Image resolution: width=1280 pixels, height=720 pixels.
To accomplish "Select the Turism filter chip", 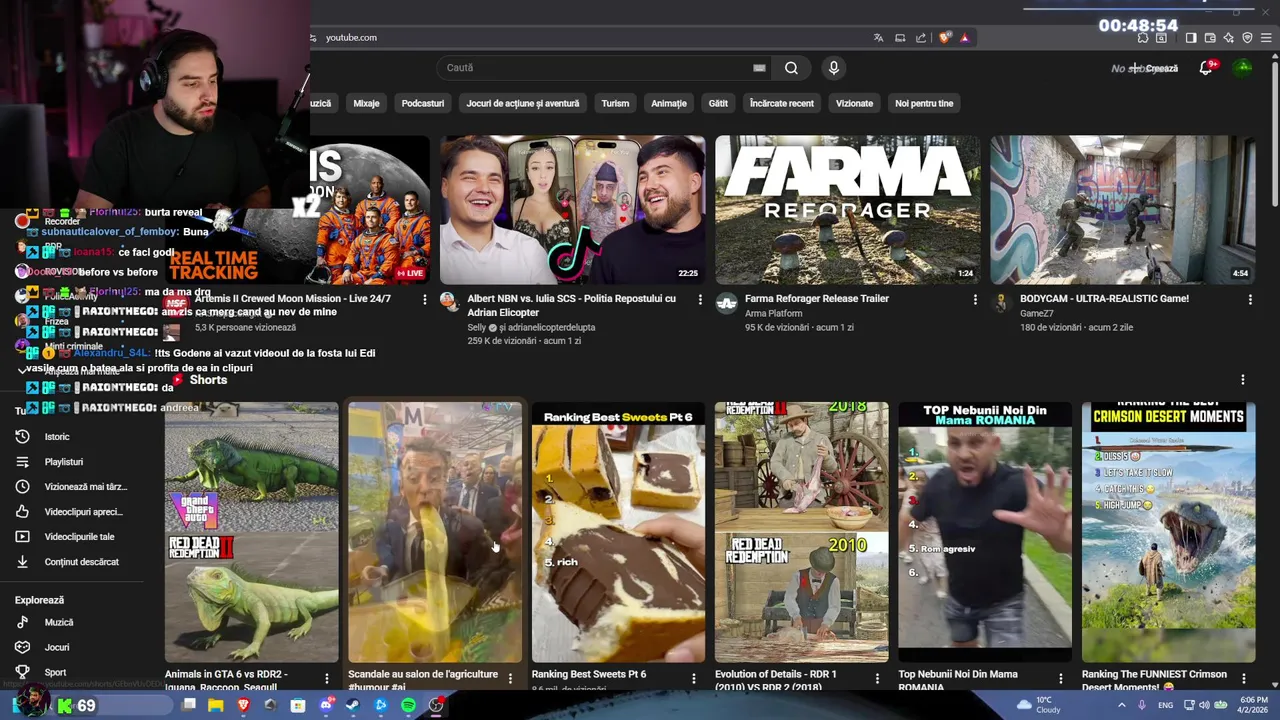I will click(x=615, y=103).
